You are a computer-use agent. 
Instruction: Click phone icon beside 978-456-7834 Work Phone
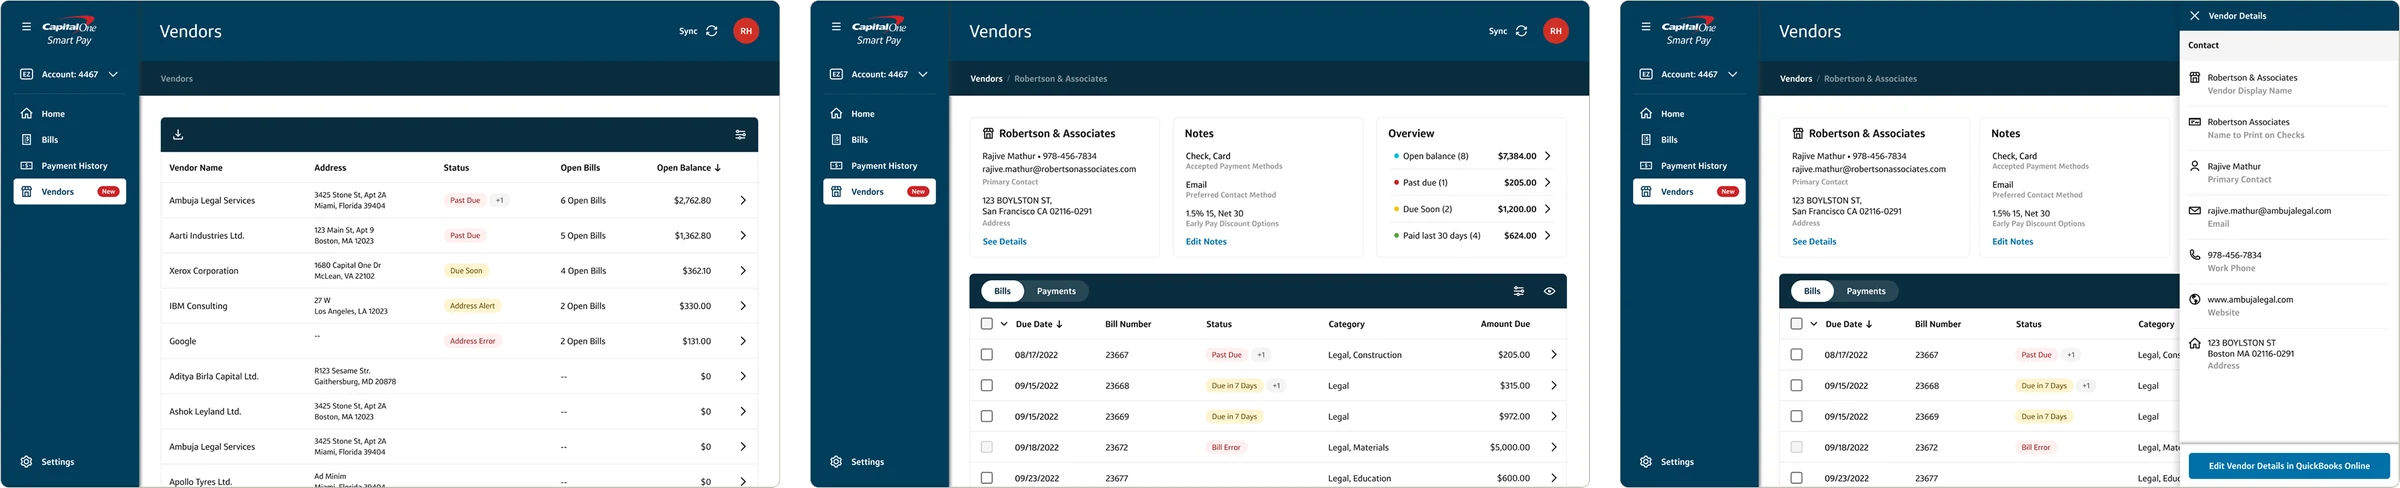[x=2195, y=255]
